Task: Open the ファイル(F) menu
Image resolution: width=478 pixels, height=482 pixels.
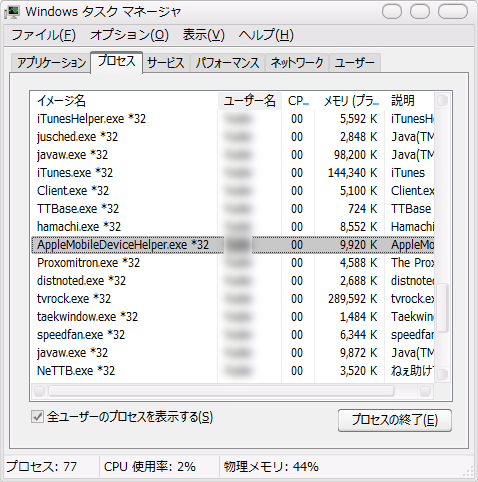Action: (x=44, y=35)
